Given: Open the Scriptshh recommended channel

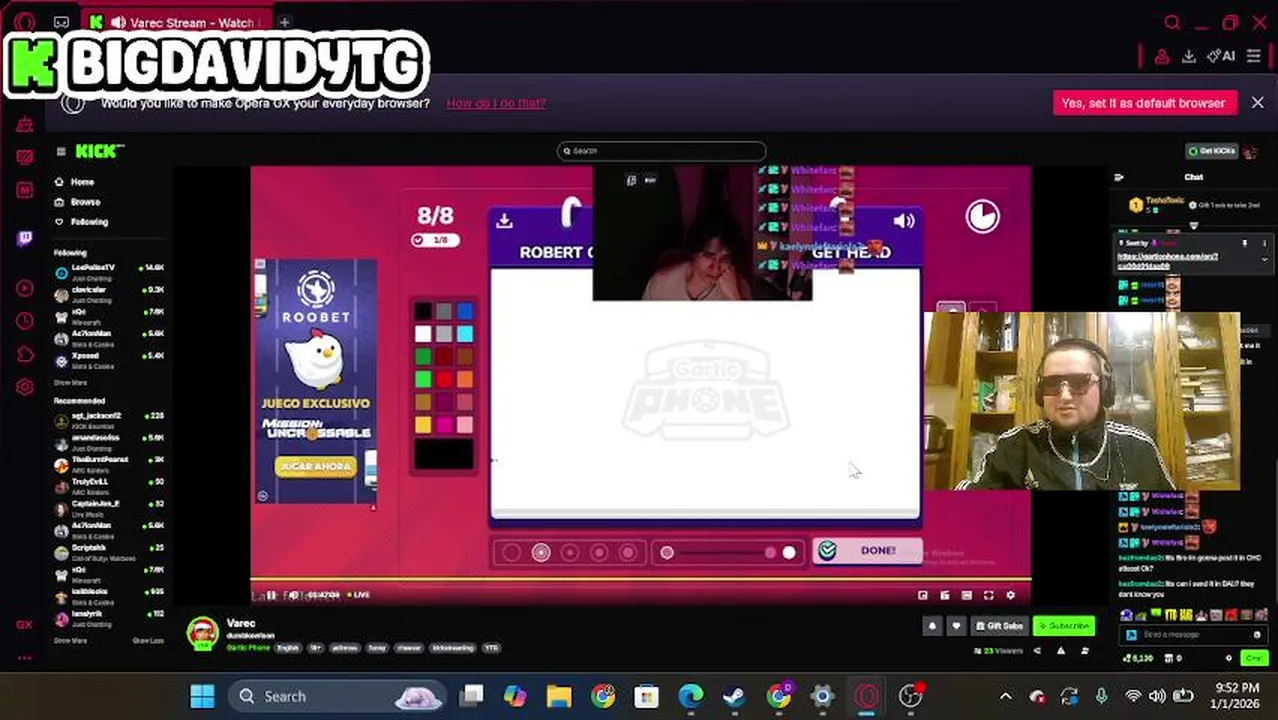Looking at the screenshot, I should (x=110, y=552).
